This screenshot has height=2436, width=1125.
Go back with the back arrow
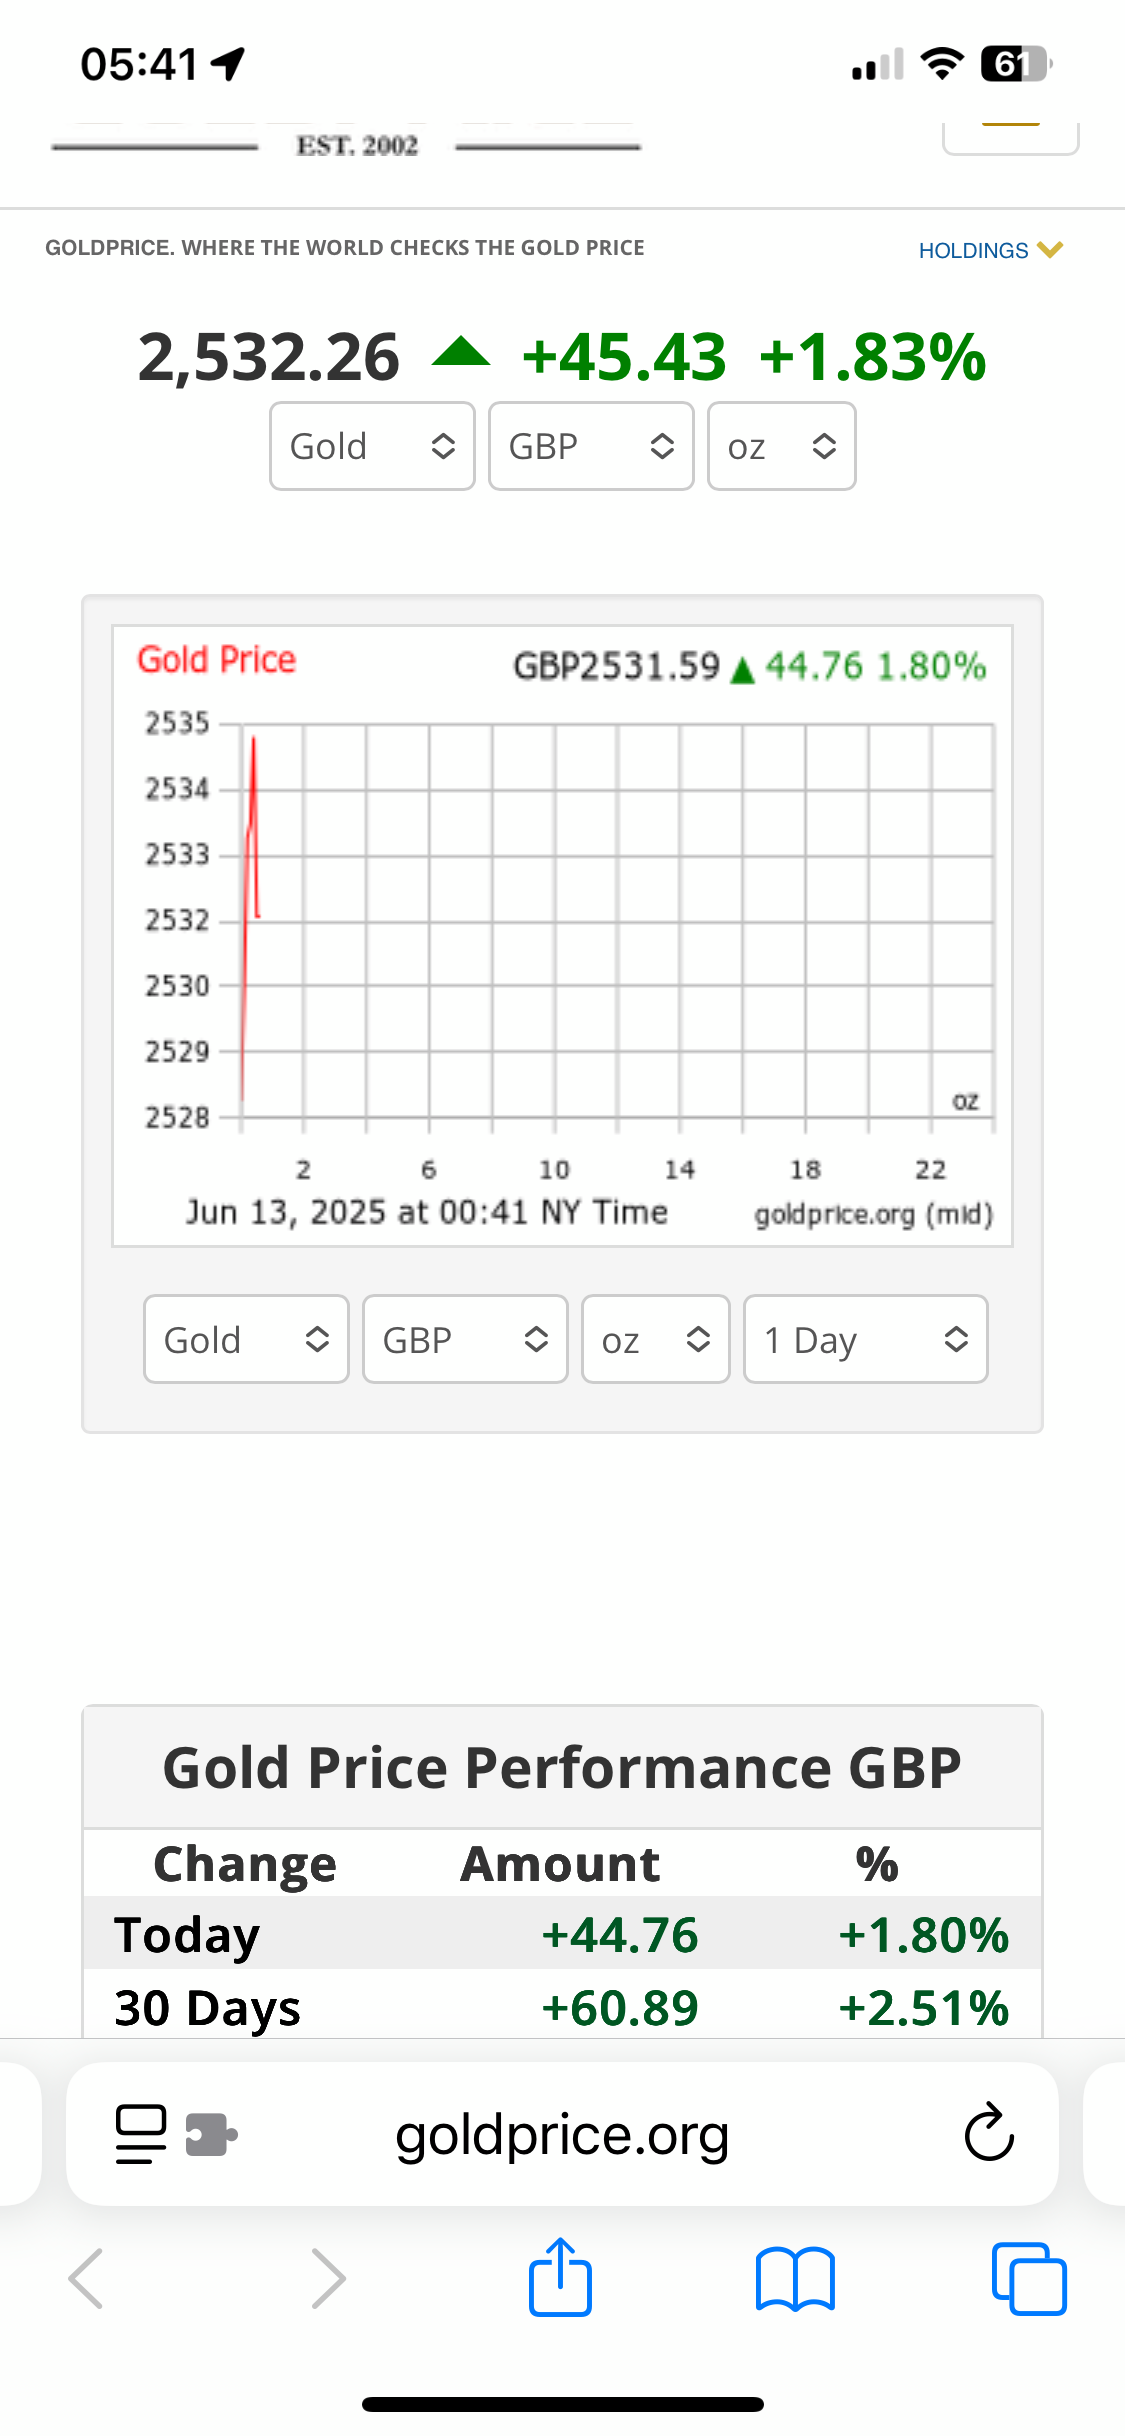tap(86, 2279)
